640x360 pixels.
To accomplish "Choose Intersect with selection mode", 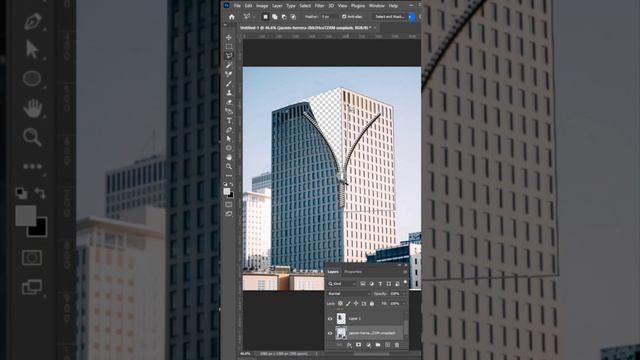I will (293, 17).
